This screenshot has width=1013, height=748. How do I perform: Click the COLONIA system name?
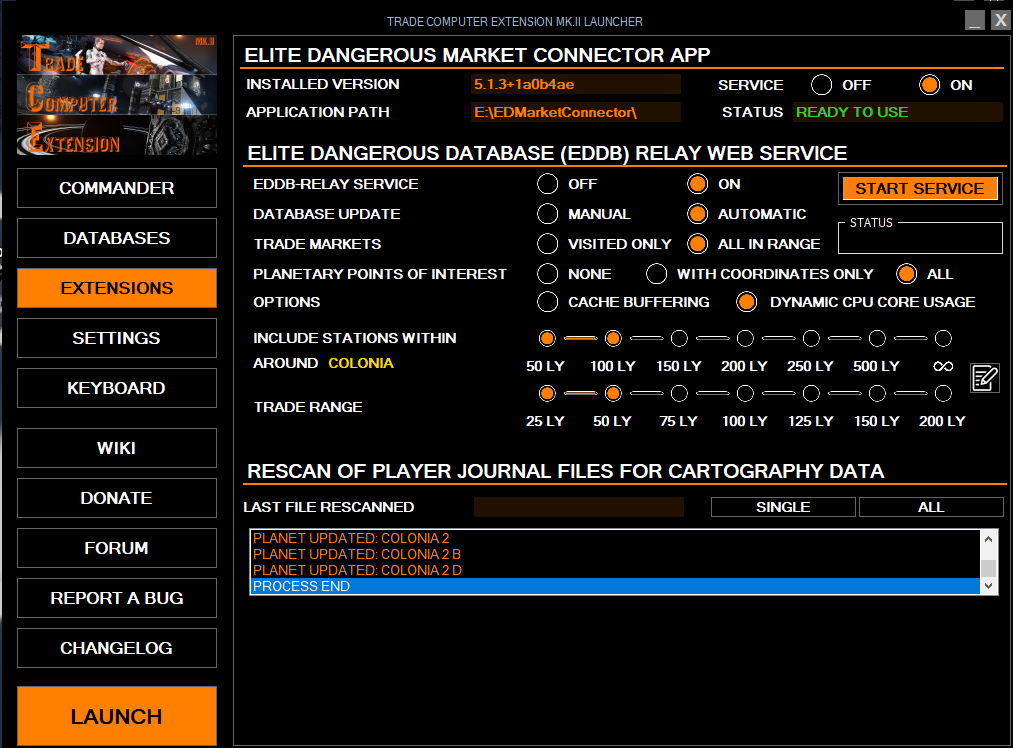click(360, 363)
